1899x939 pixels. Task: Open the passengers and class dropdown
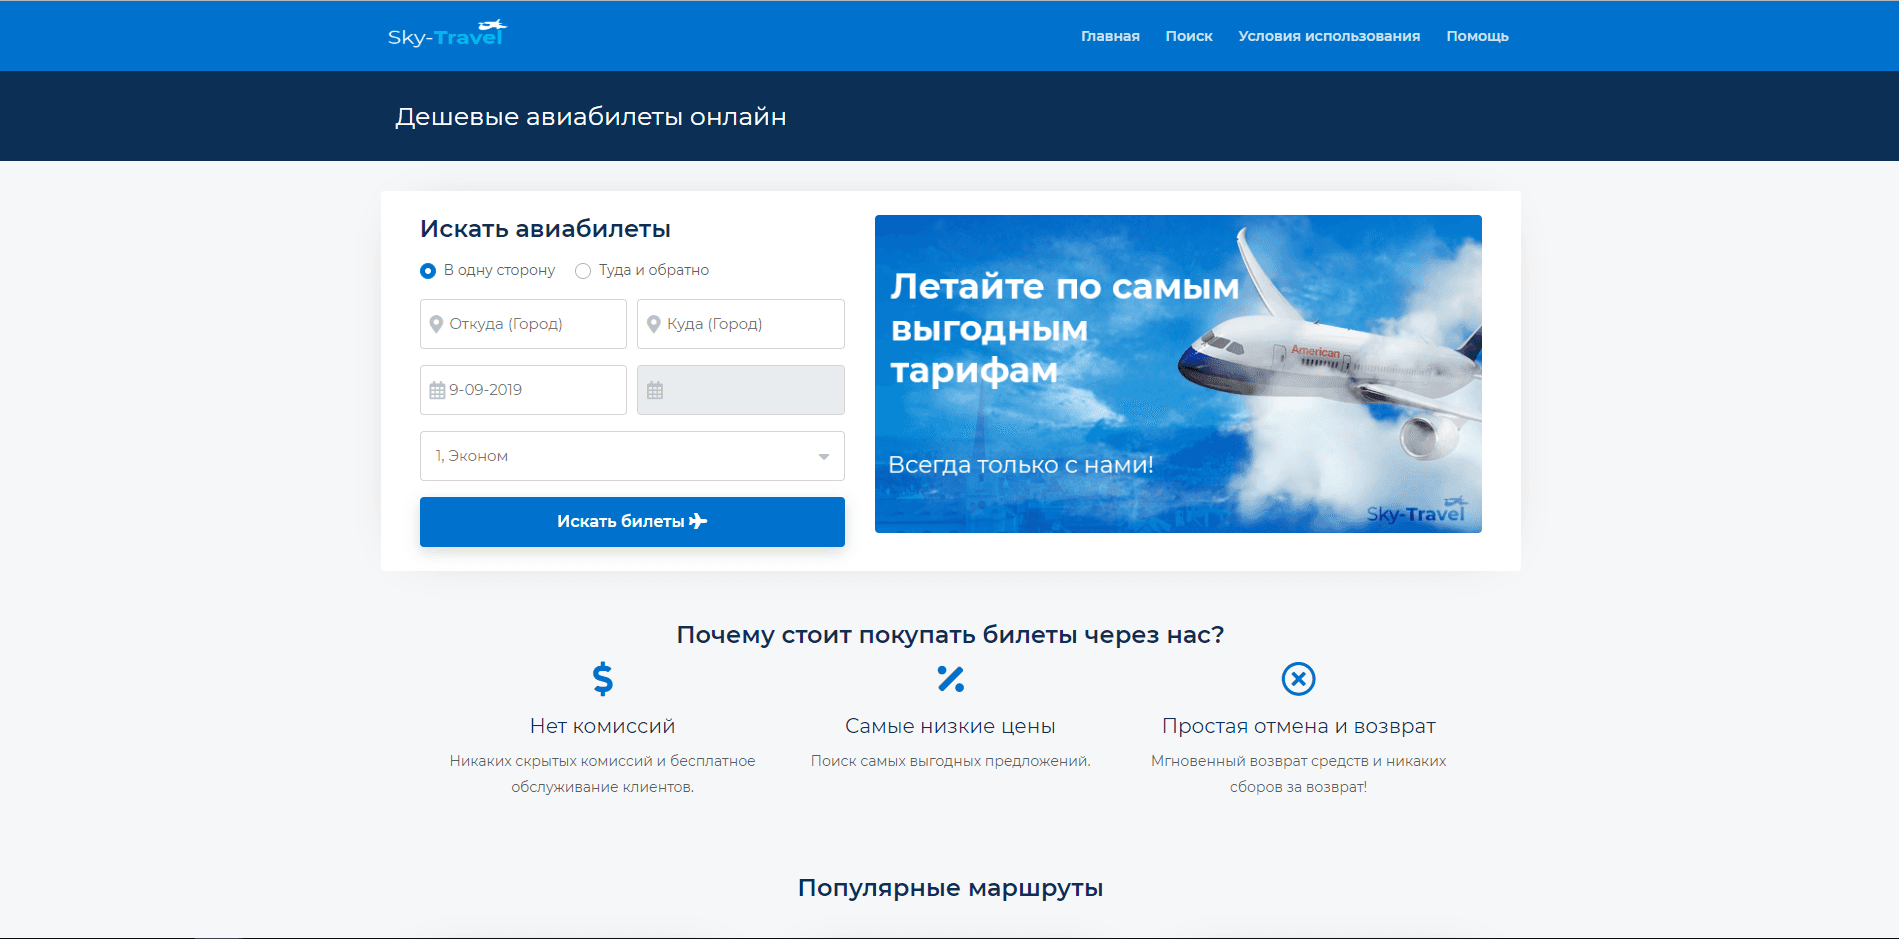632,456
